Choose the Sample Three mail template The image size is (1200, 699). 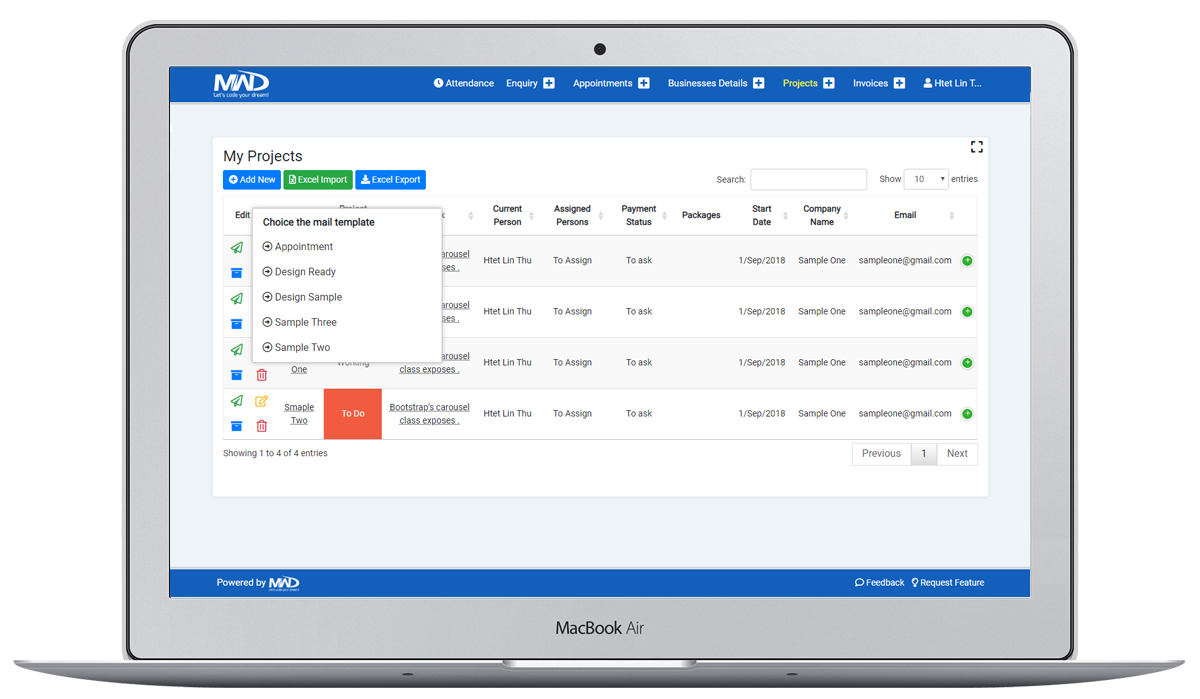coord(305,323)
